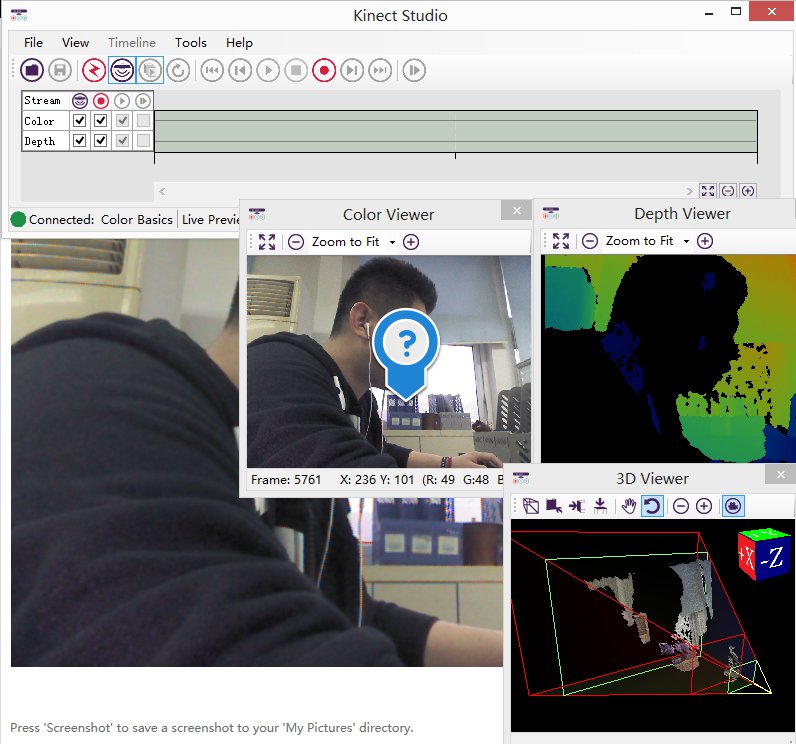
Task: Start recording with the red Record button
Action: (x=324, y=70)
